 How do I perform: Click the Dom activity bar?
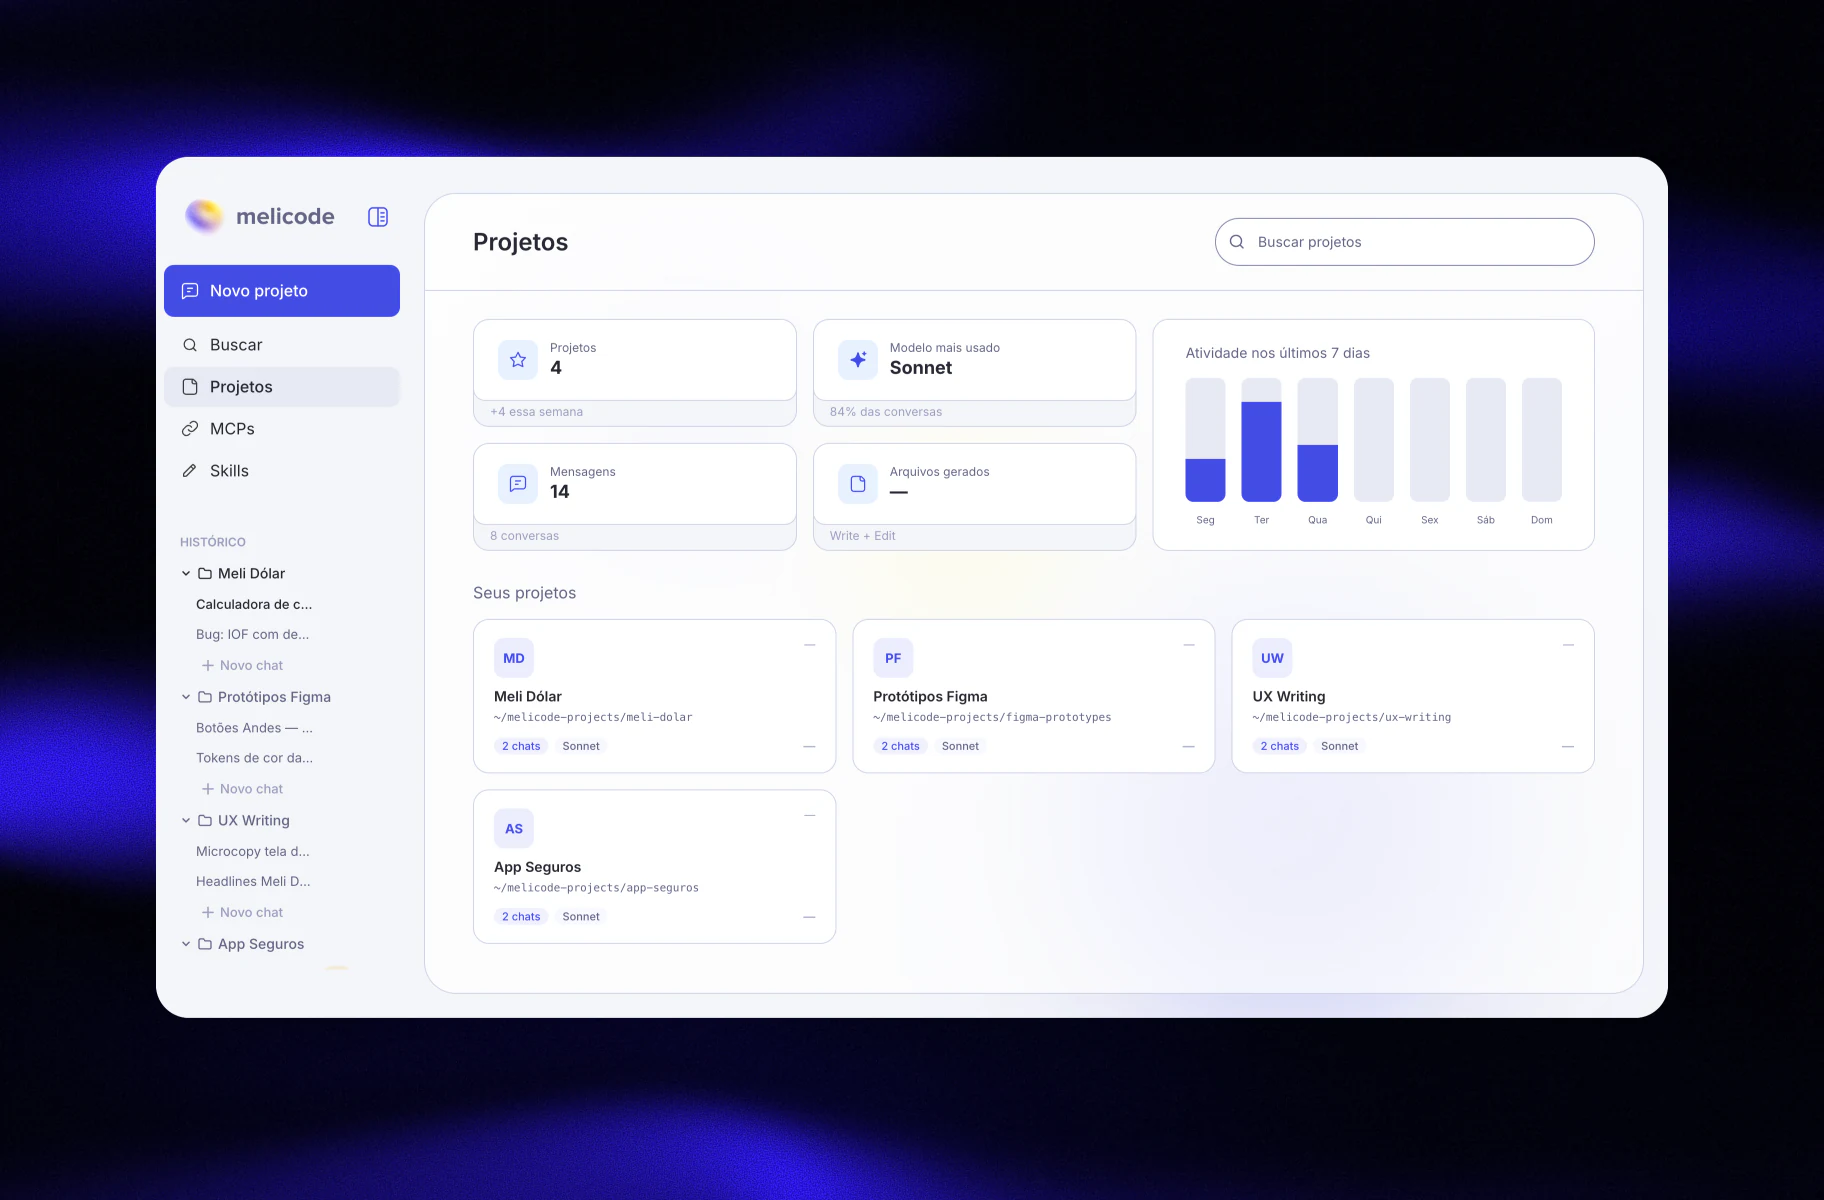(1541, 440)
